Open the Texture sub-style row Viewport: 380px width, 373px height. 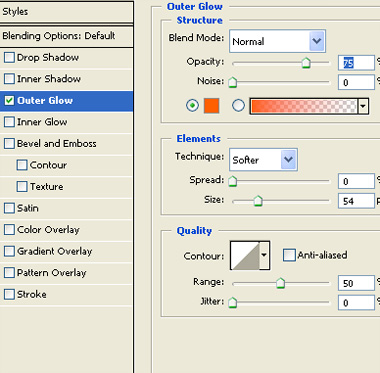coord(67,186)
